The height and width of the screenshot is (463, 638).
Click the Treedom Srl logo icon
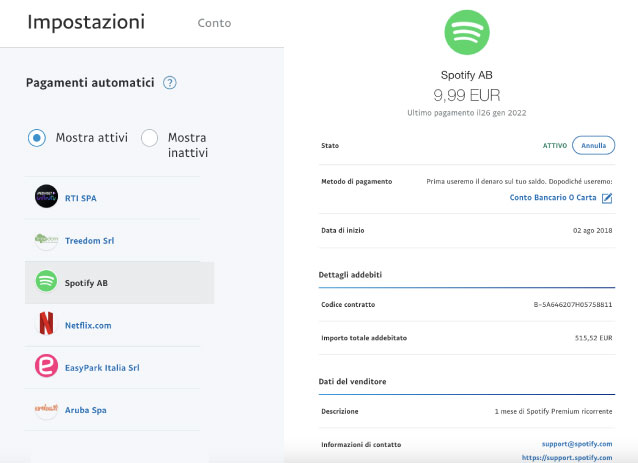[x=46, y=240]
